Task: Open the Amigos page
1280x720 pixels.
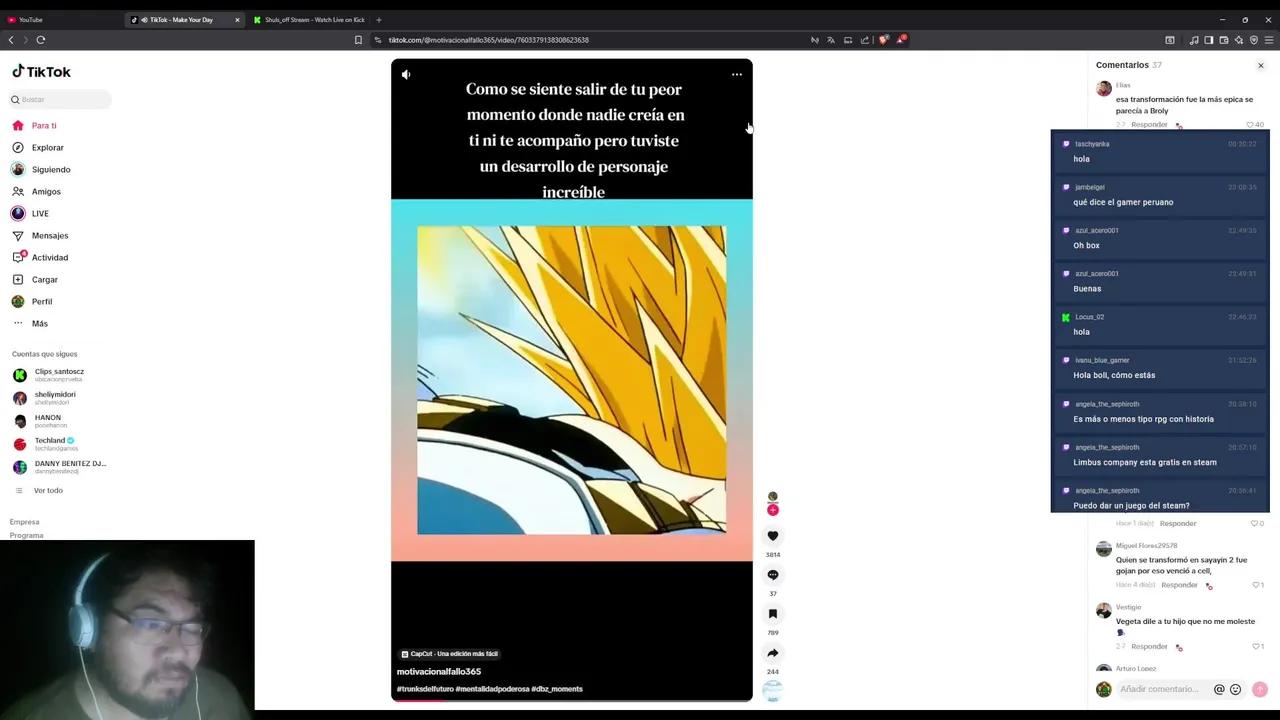Action: click(x=36, y=192)
